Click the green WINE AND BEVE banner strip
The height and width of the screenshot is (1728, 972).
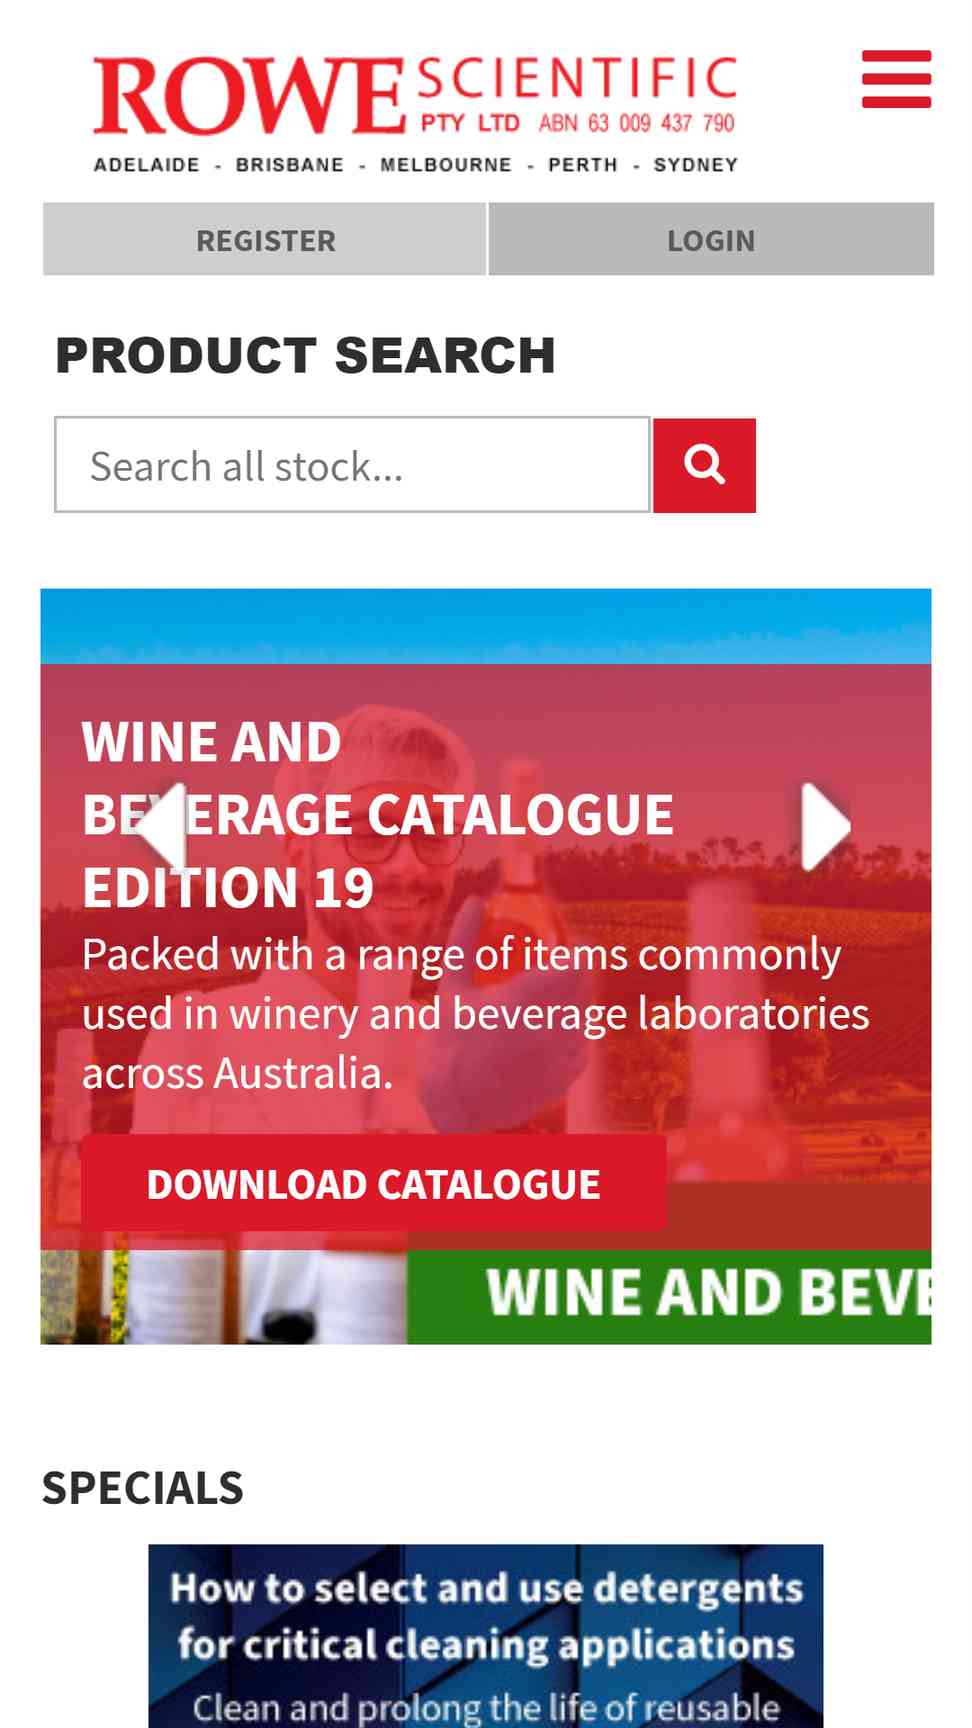click(669, 1296)
